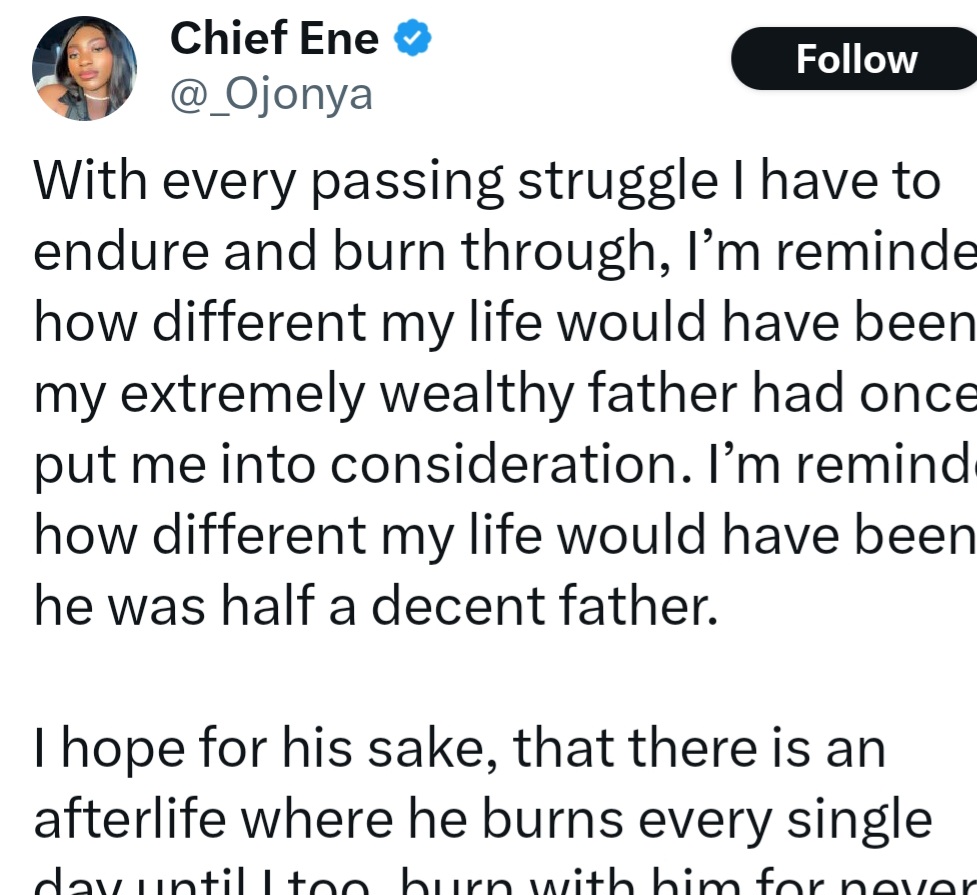The image size is (977, 895).
Task: Click the line starting "With every passing struggle"
Action: click(x=487, y=182)
